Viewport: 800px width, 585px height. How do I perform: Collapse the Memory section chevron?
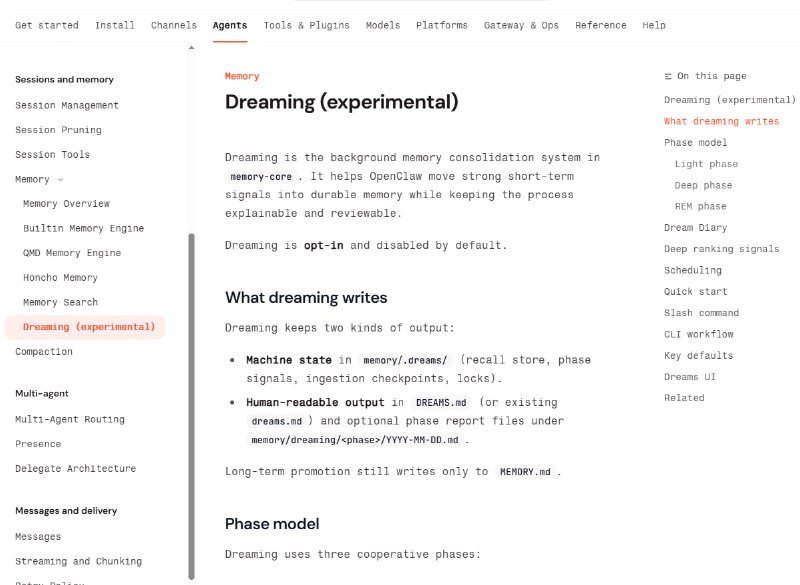click(60, 180)
